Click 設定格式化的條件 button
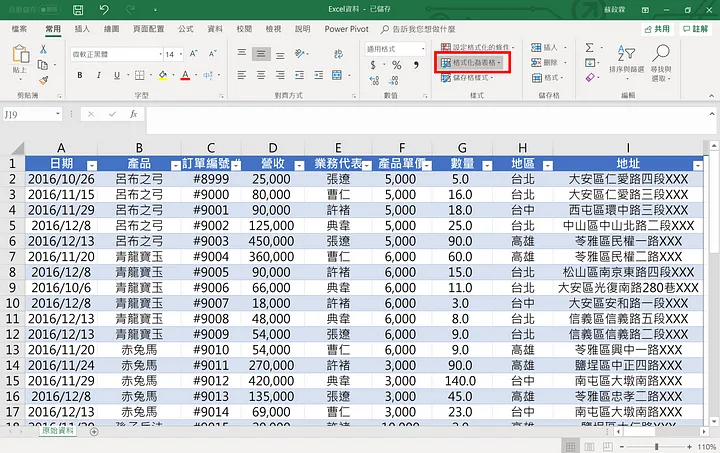The image size is (720, 453). tap(477, 47)
